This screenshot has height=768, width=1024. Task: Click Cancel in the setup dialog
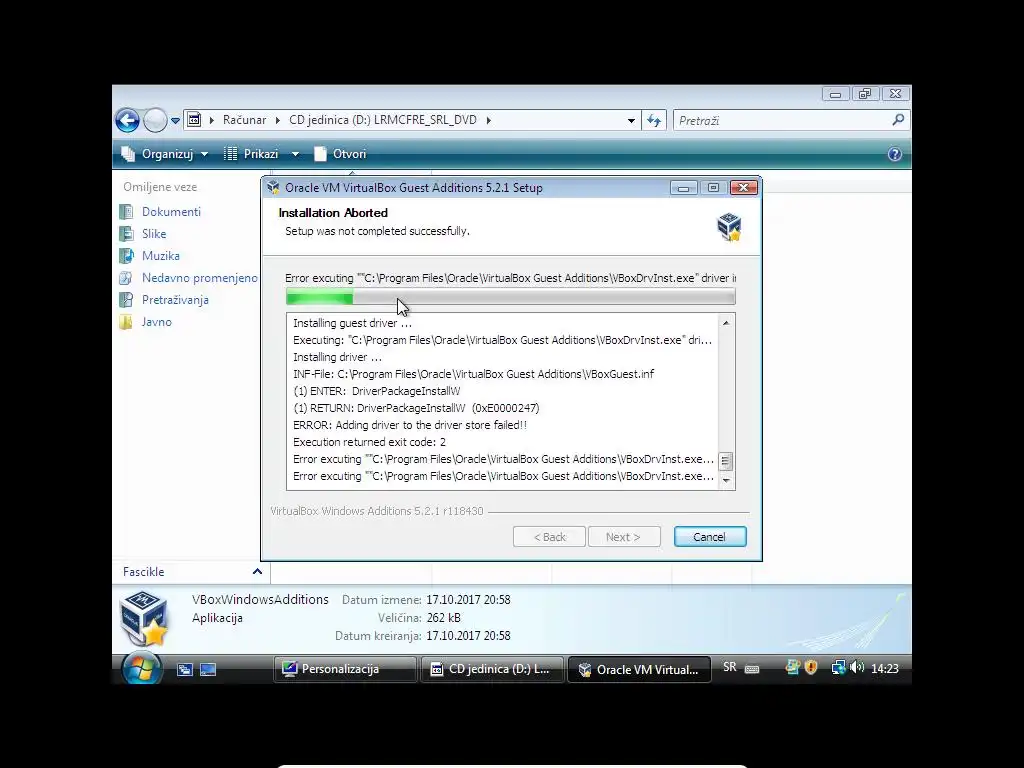pyautogui.click(x=710, y=537)
